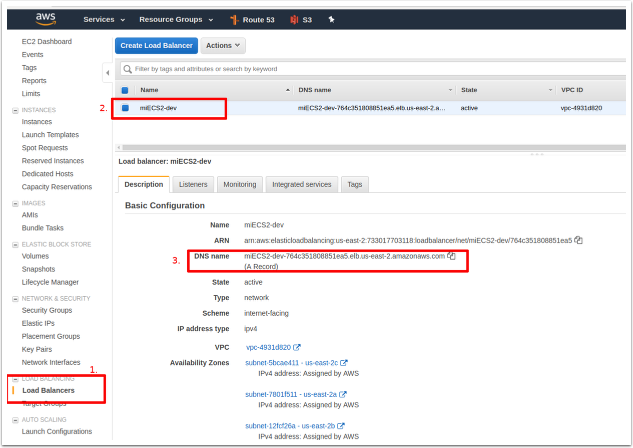
Task: Open the Actions dropdown button
Action: tap(223, 46)
